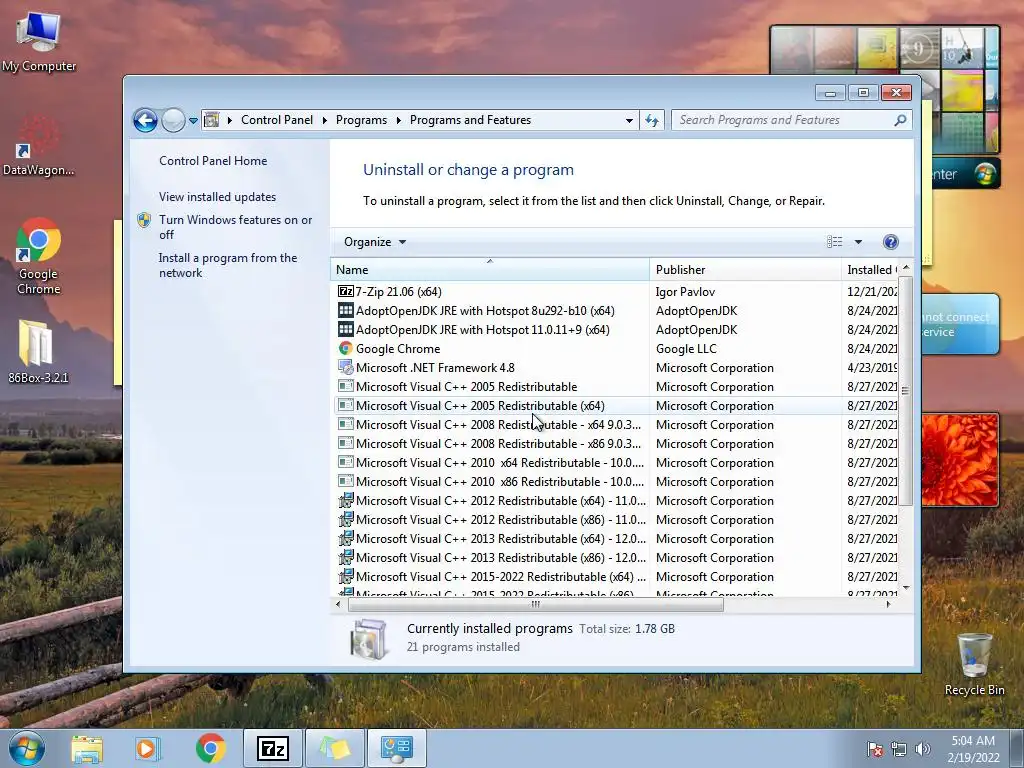Open the Control Panel Home link

pyautogui.click(x=213, y=161)
